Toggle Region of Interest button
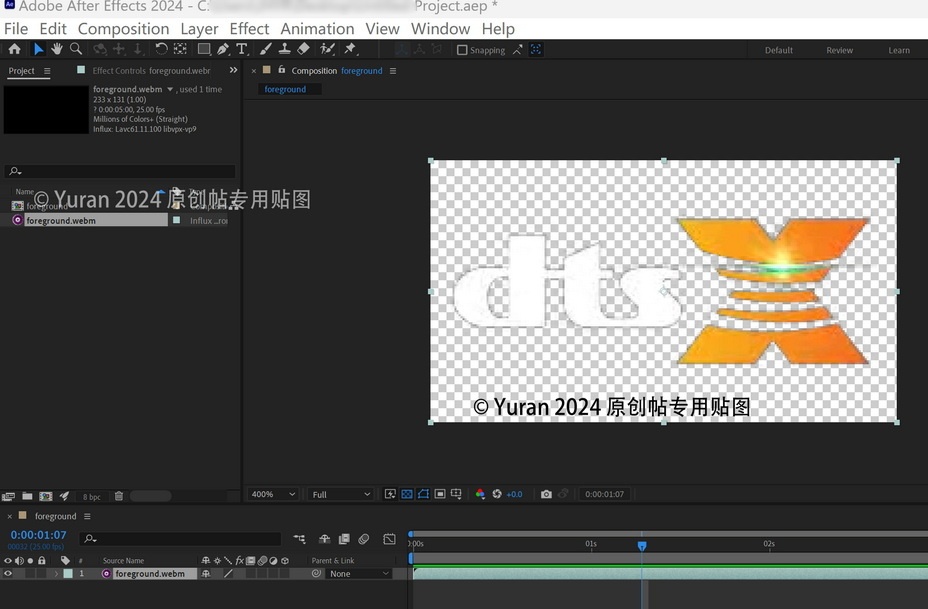 (x=440, y=494)
